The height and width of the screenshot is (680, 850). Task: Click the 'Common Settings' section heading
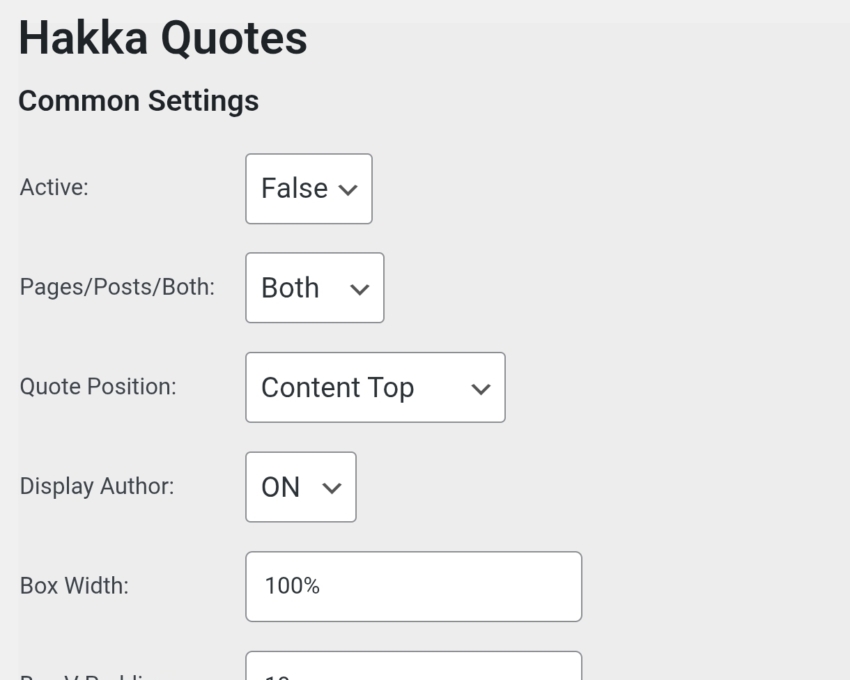point(139,101)
